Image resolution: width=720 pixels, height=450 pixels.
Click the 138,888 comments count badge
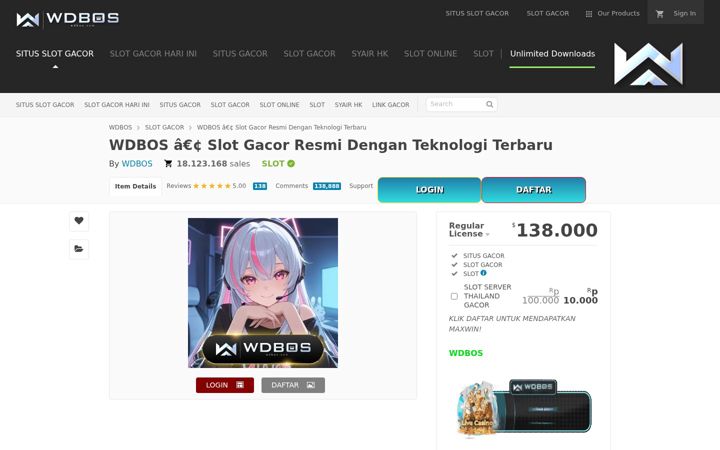point(327,186)
